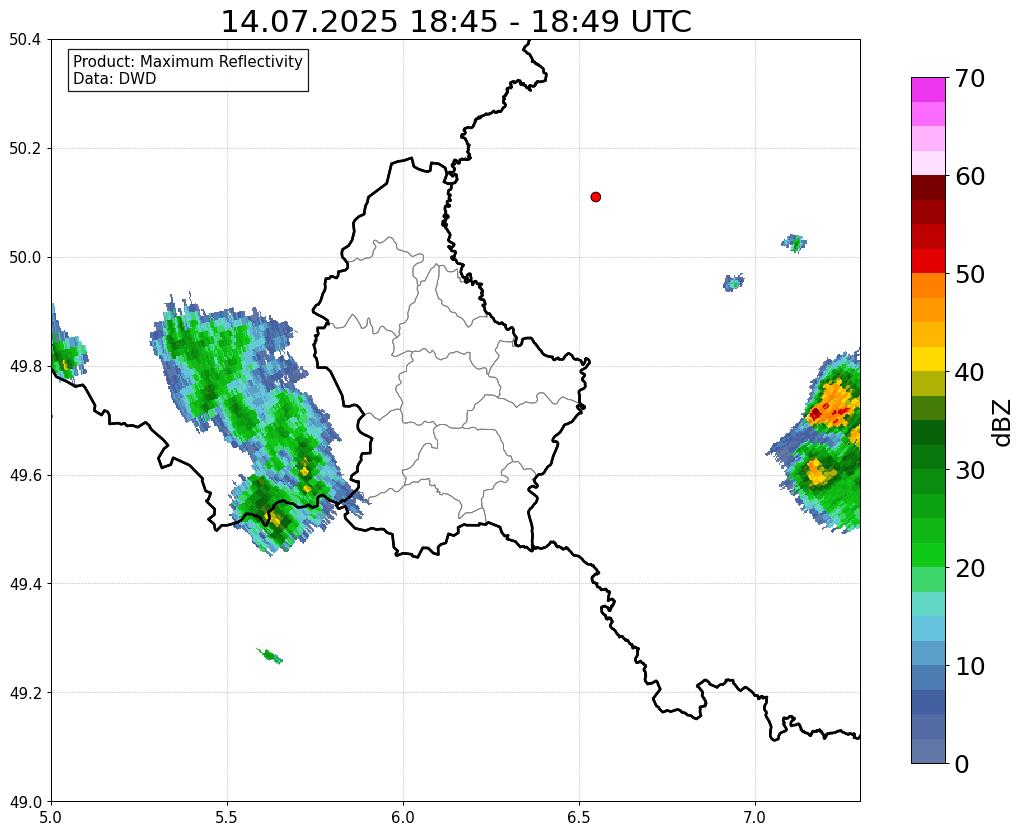This screenshot has width=1023, height=834.
Task: Click the longitude 5.0 axis label
Action: point(51,817)
